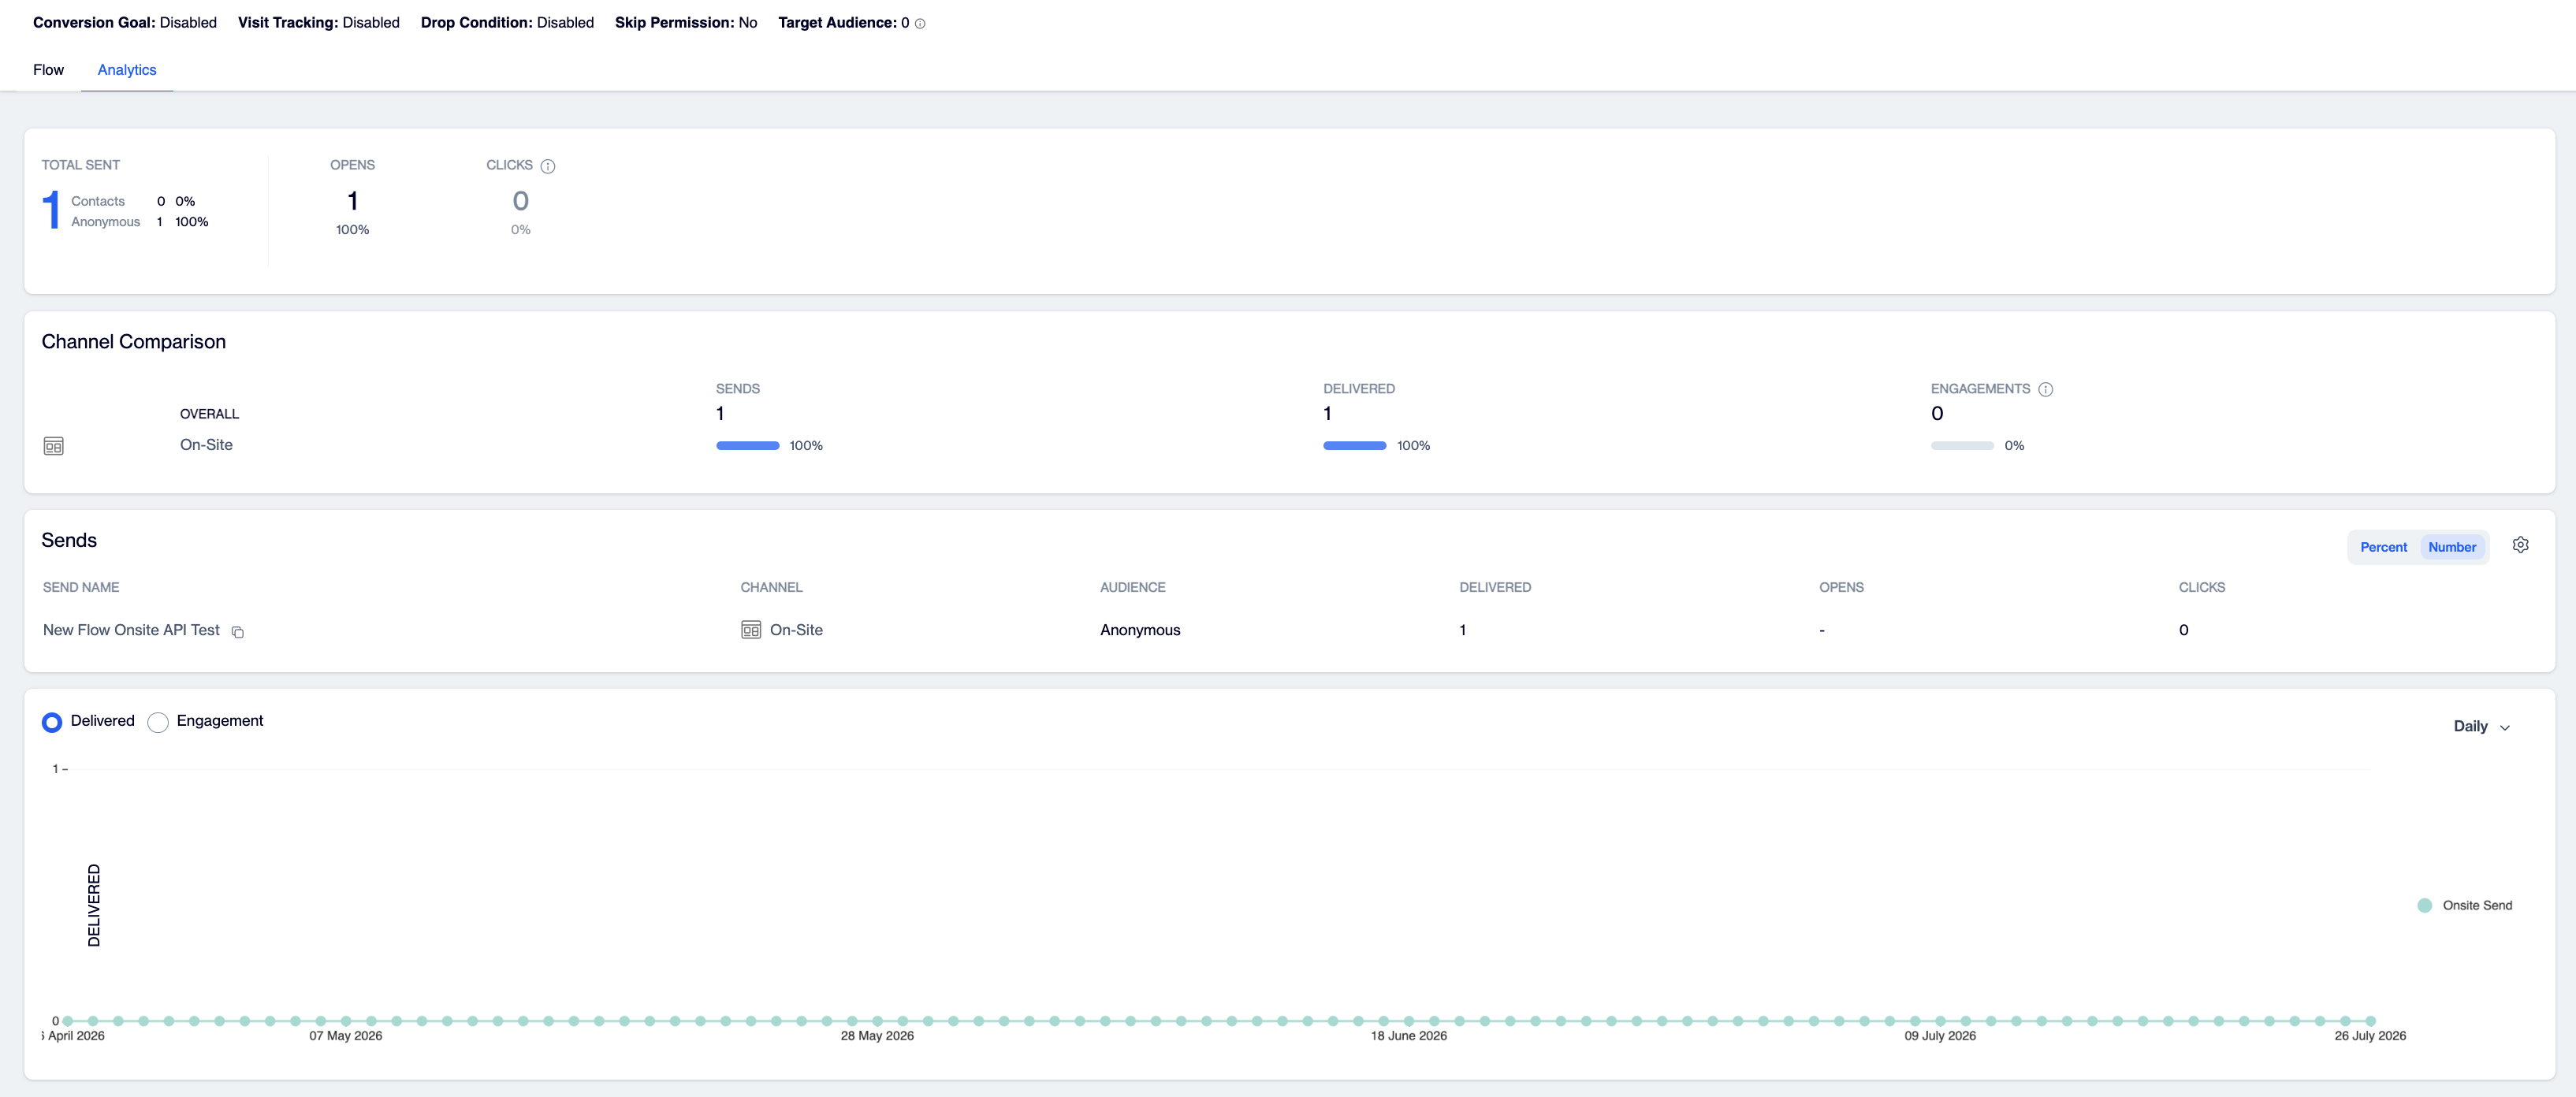The height and width of the screenshot is (1097, 2576).
Task: Click the Visit Tracking: Disabled text
Action: tap(319, 23)
